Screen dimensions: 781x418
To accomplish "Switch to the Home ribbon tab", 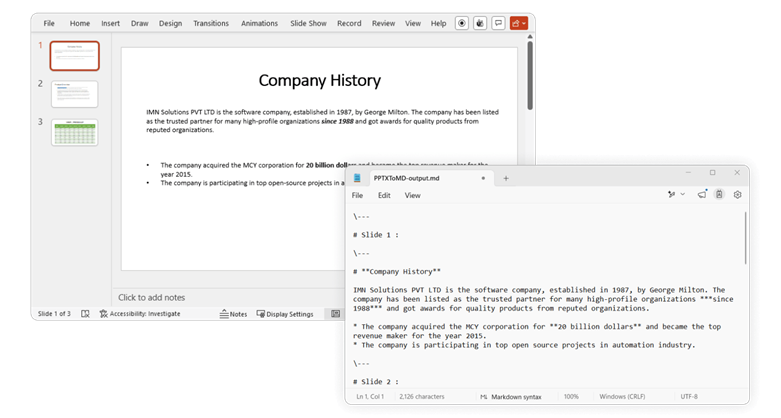I will tap(80, 23).
